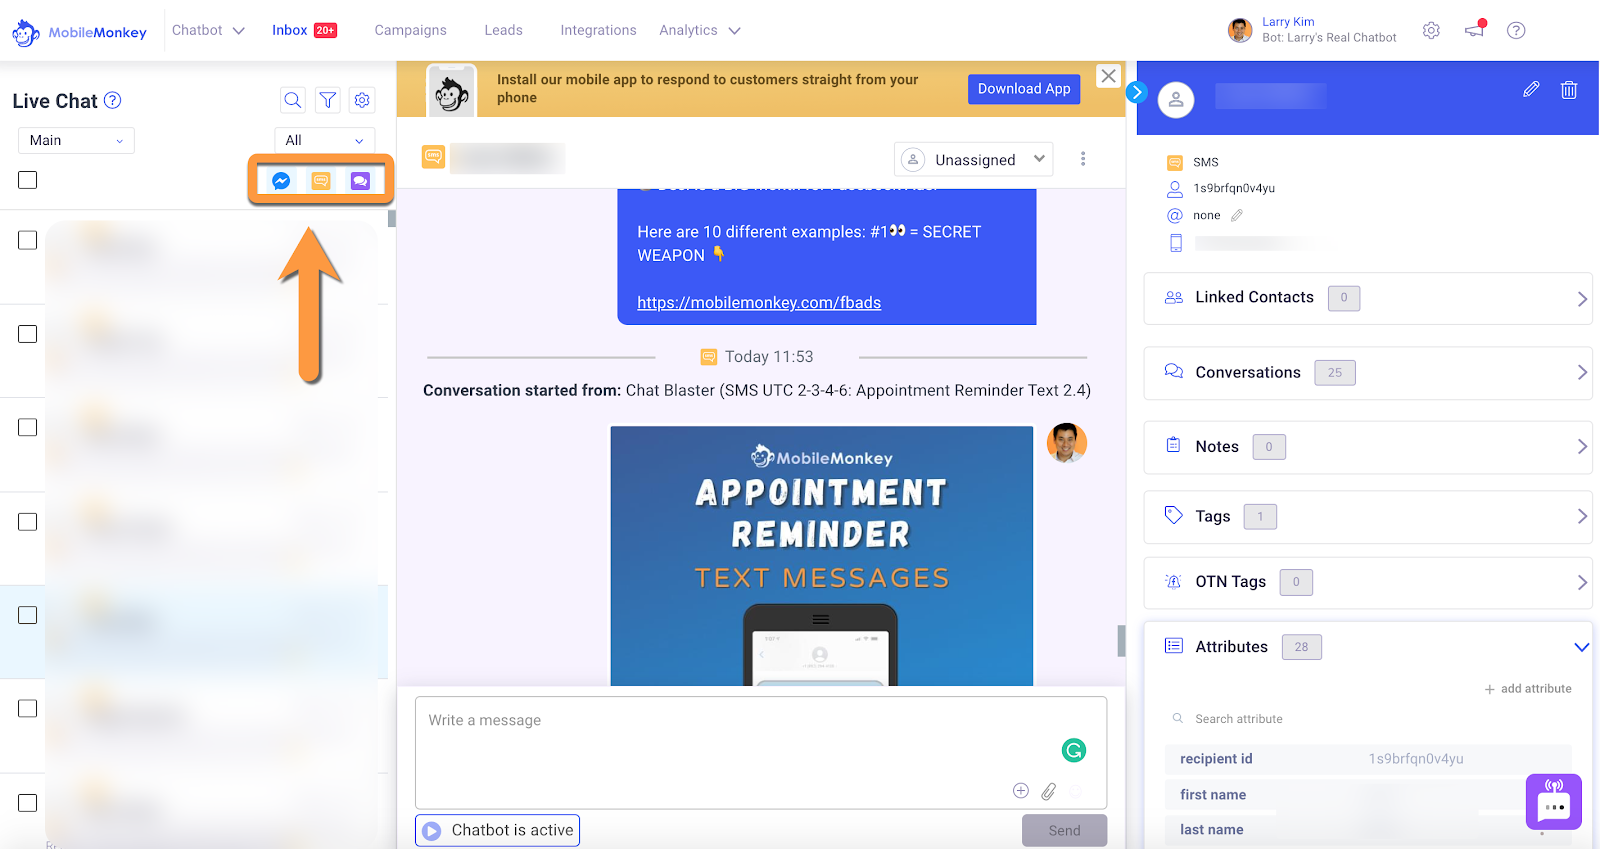Toggle the select-all conversations checkbox
Screen dimensions: 1600x849
point(28,180)
